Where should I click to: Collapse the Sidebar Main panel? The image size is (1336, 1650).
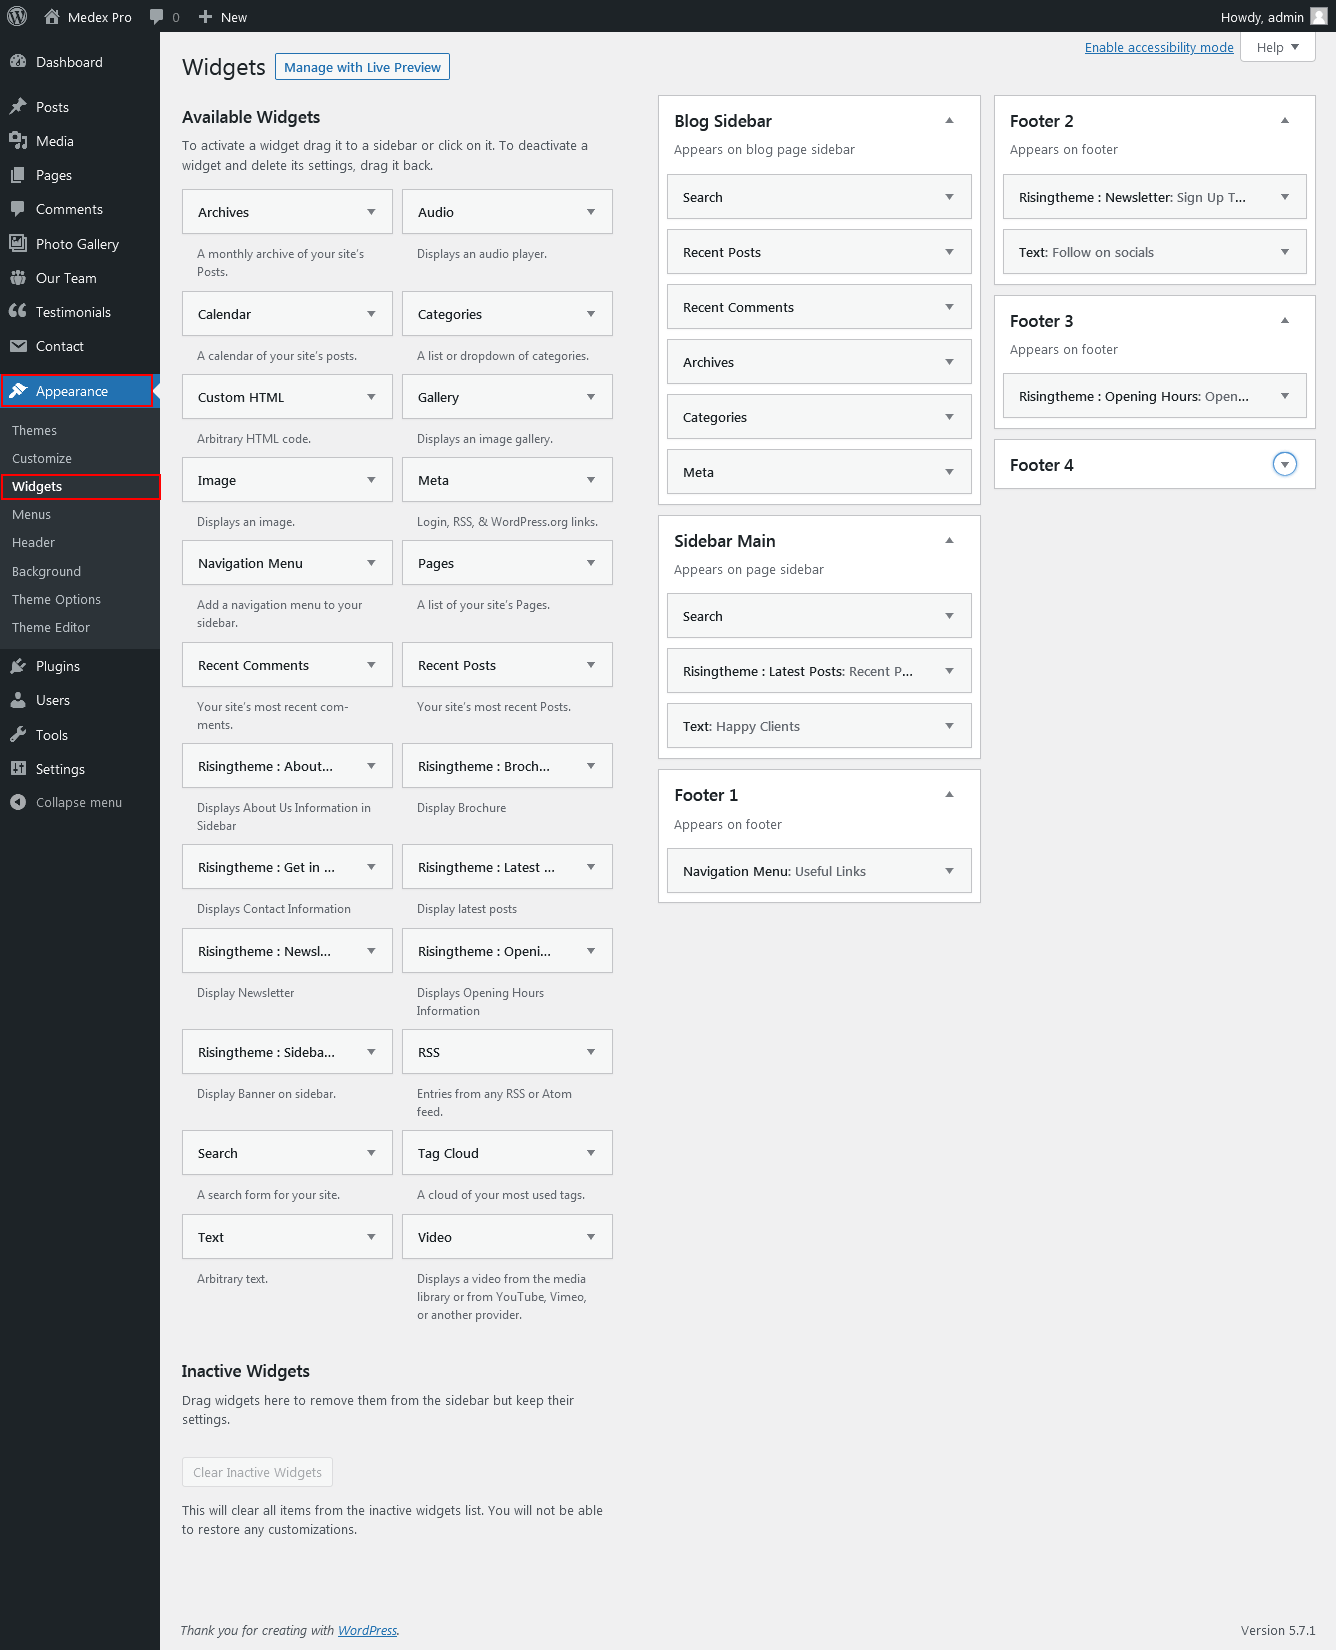949,541
